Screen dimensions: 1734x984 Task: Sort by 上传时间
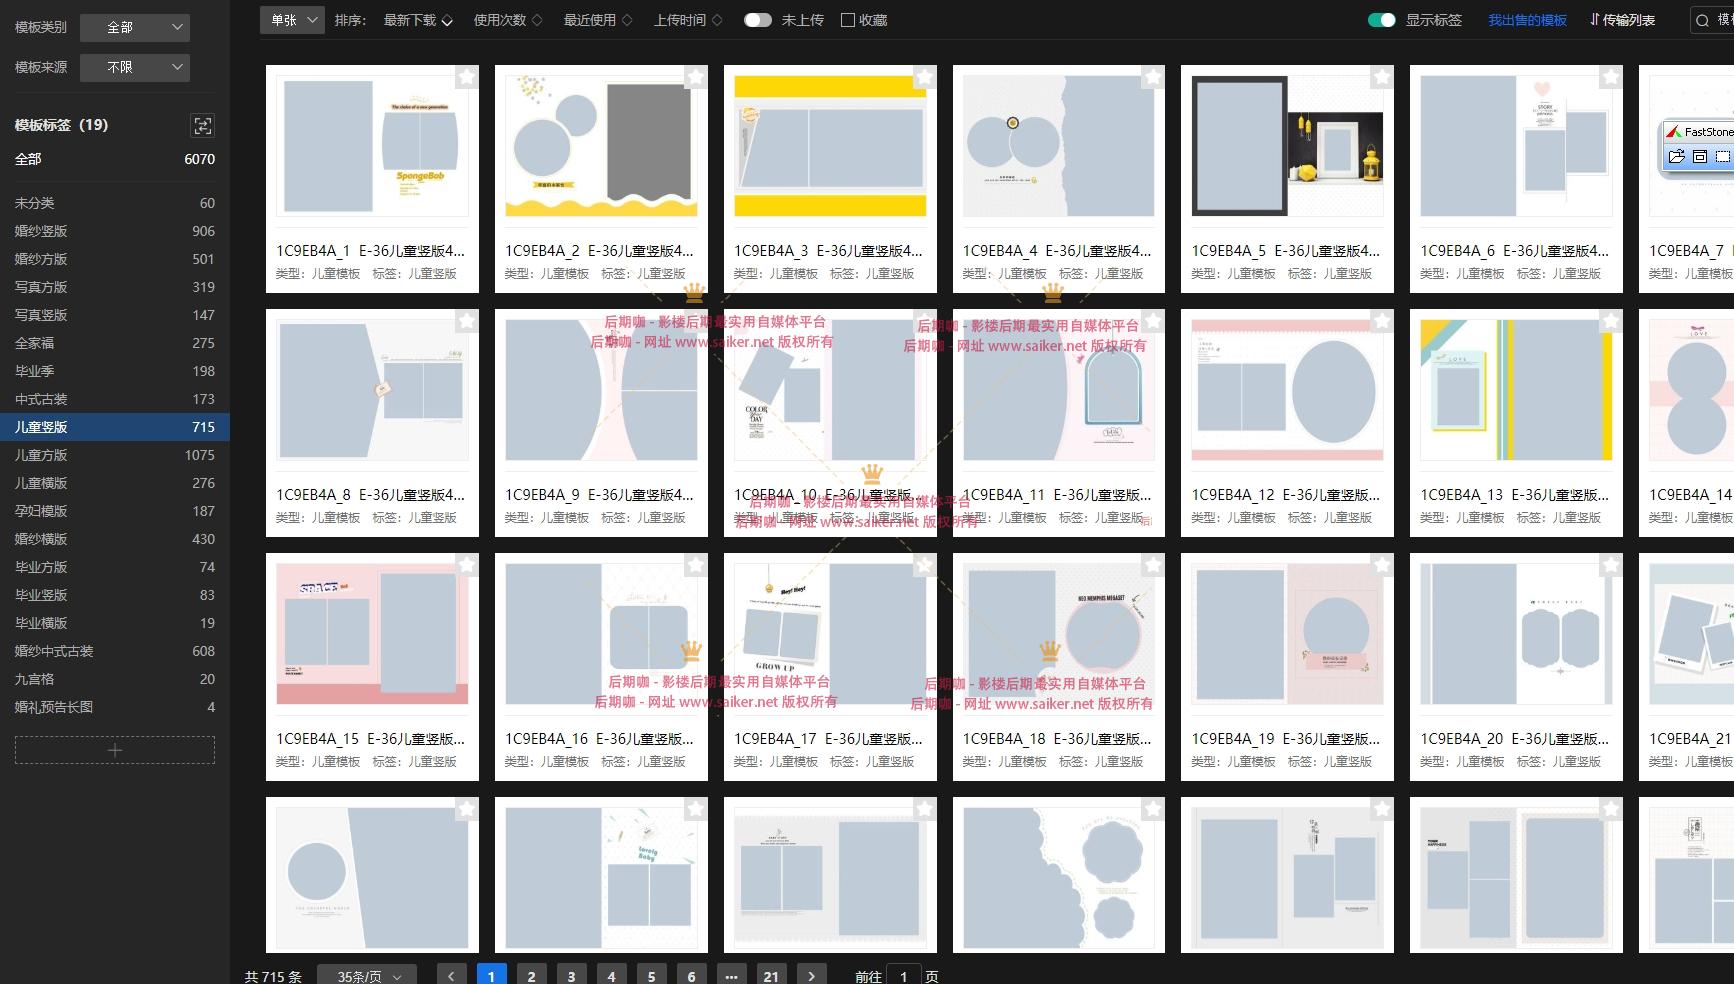click(x=688, y=20)
